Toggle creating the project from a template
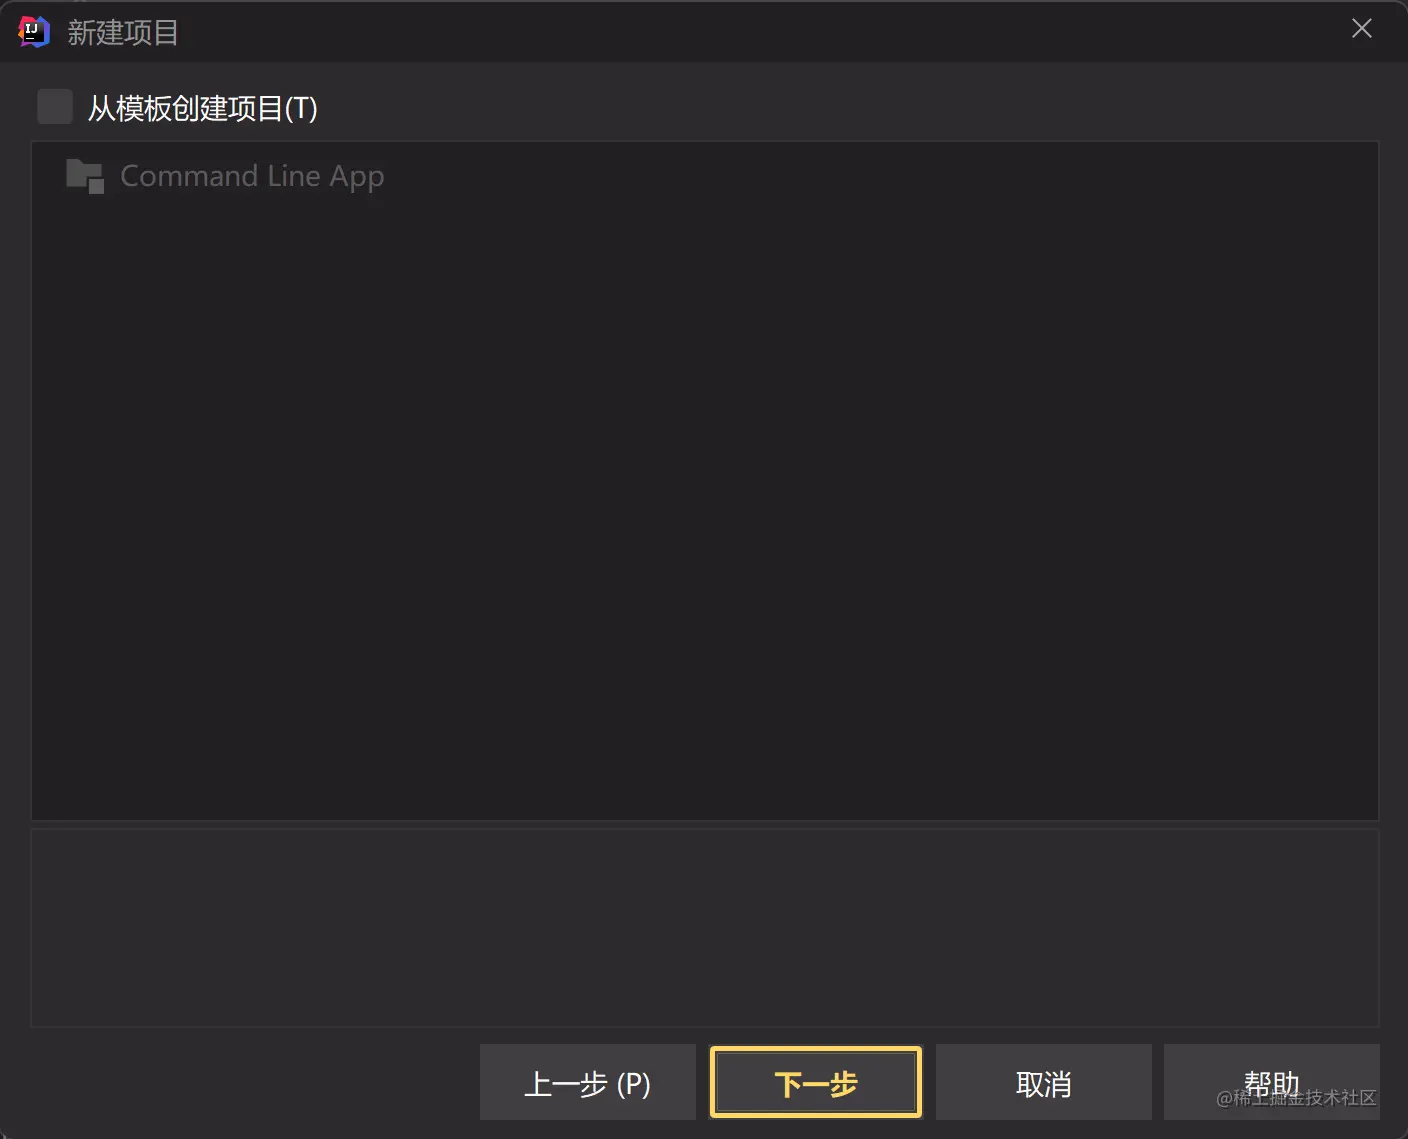The width and height of the screenshot is (1408, 1139). pos(55,107)
